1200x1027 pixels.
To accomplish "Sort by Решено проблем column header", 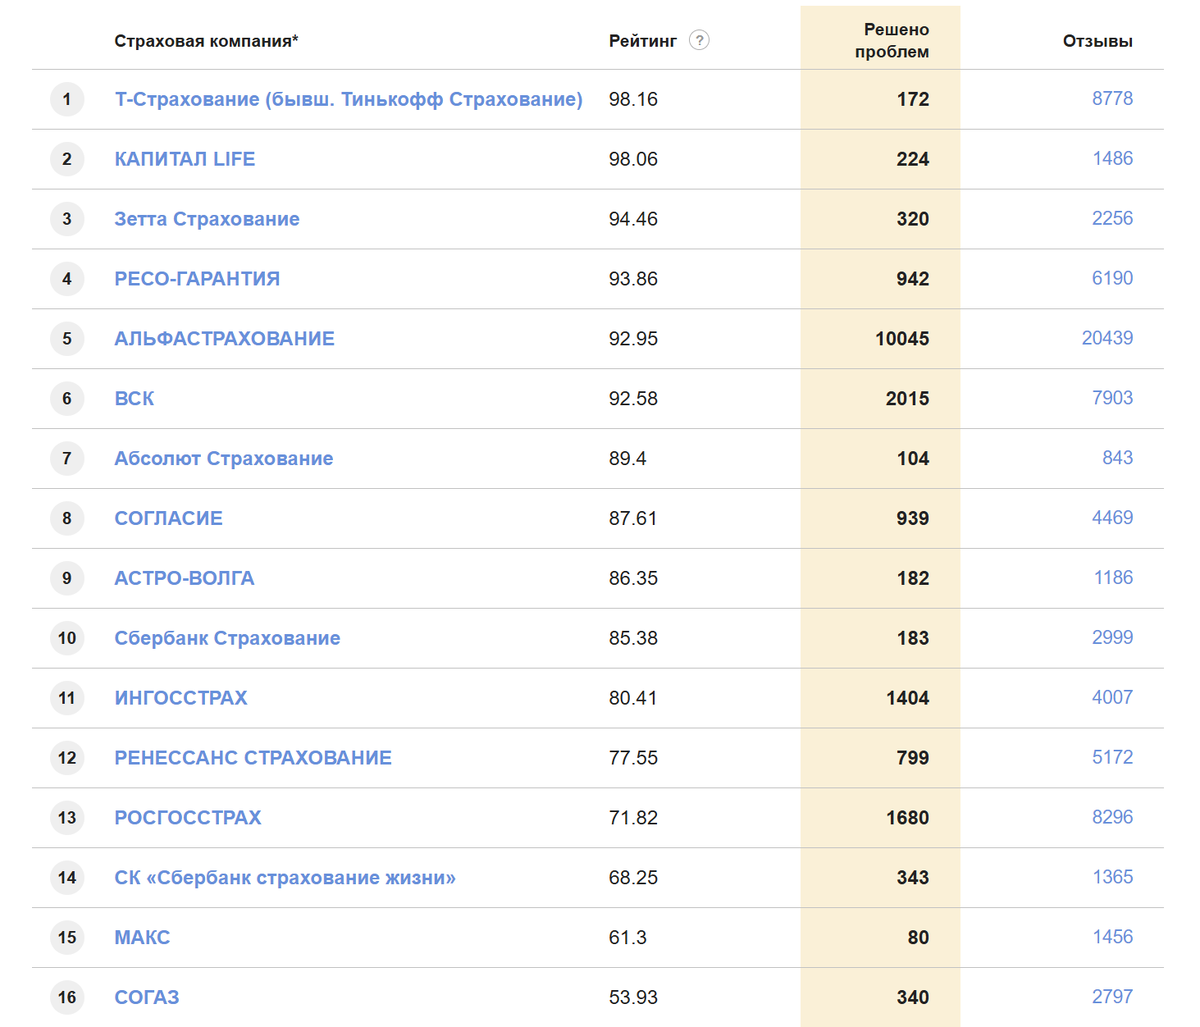I will point(892,41).
